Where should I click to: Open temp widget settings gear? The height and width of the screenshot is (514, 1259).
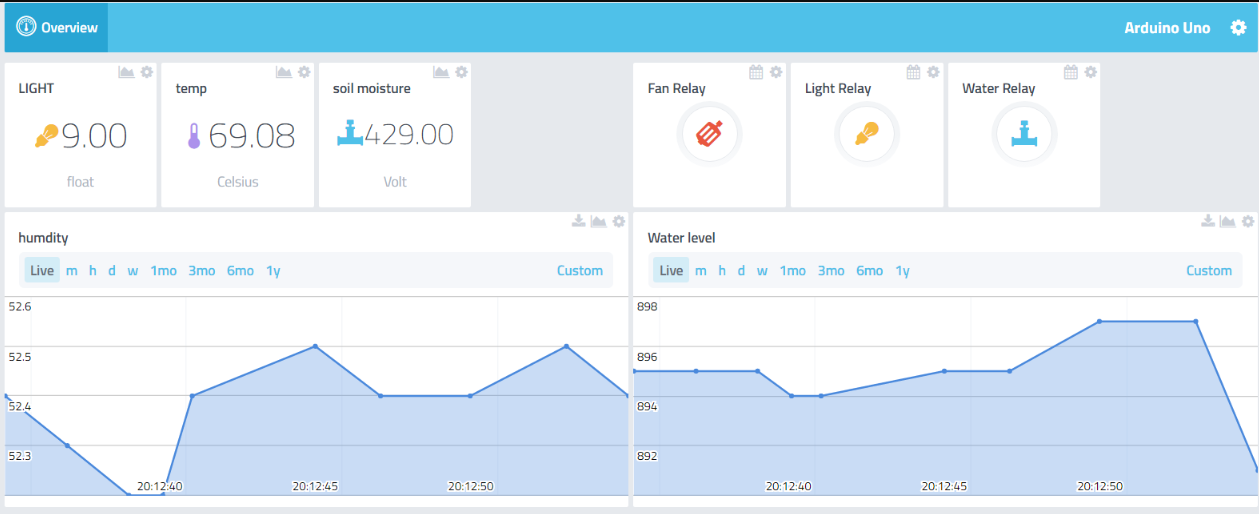coord(304,72)
